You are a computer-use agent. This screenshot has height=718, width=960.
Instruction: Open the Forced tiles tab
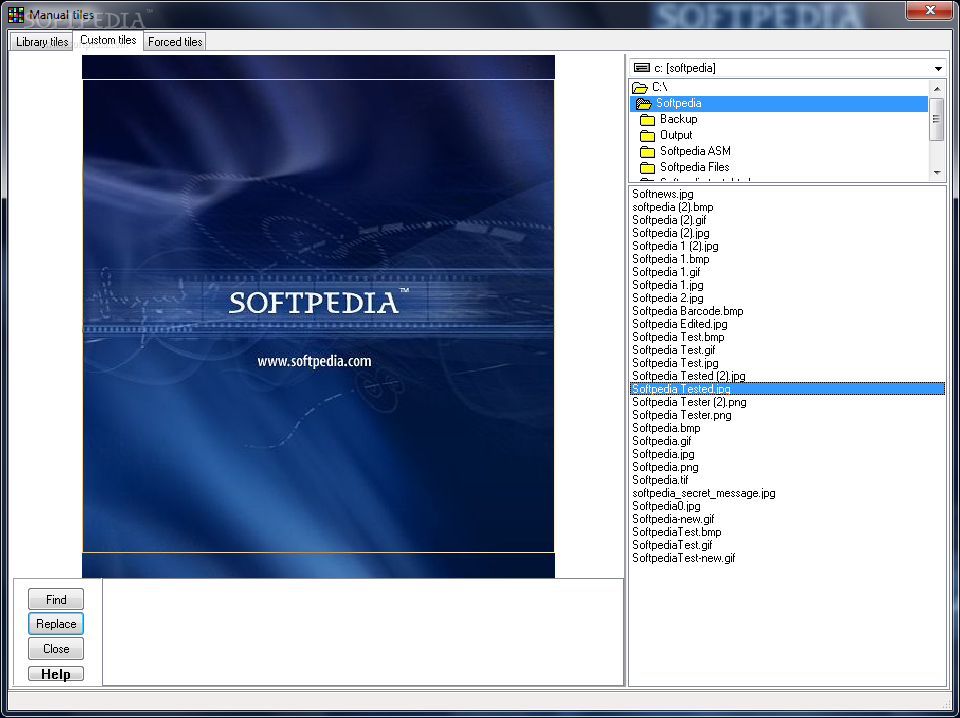click(175, 42)
